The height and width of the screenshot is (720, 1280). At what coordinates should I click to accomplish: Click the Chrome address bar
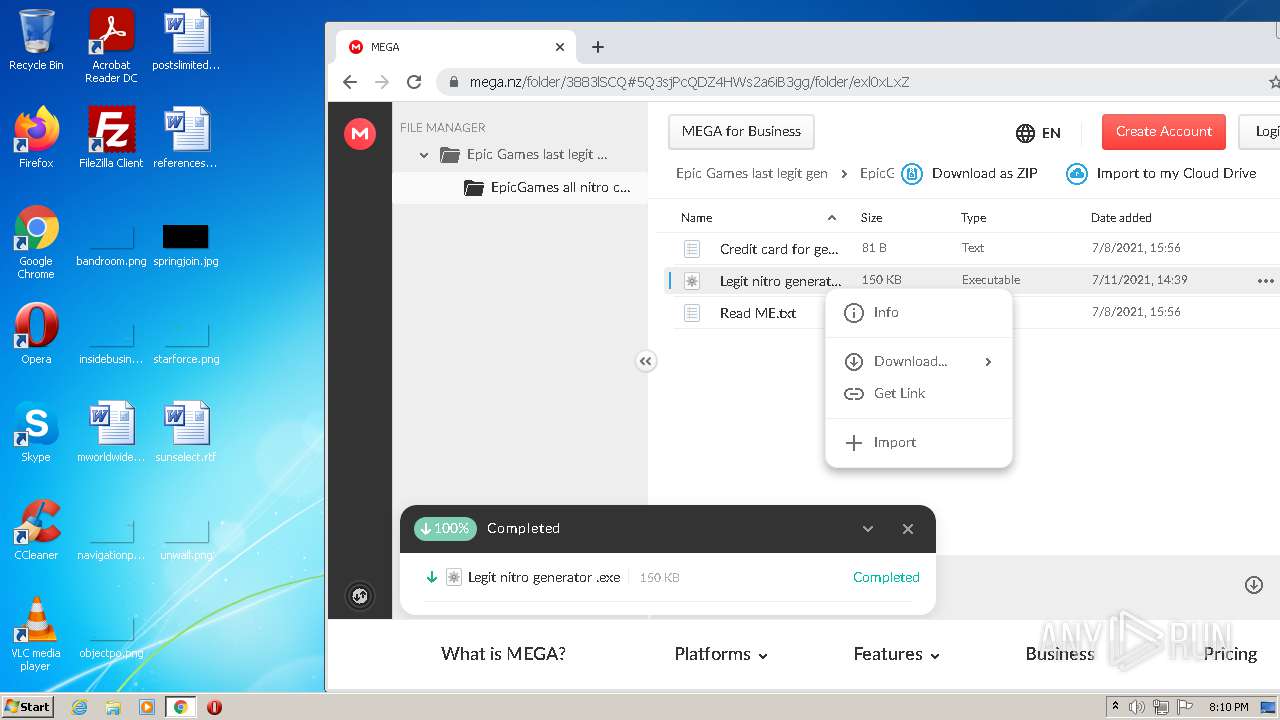[860, 82]
